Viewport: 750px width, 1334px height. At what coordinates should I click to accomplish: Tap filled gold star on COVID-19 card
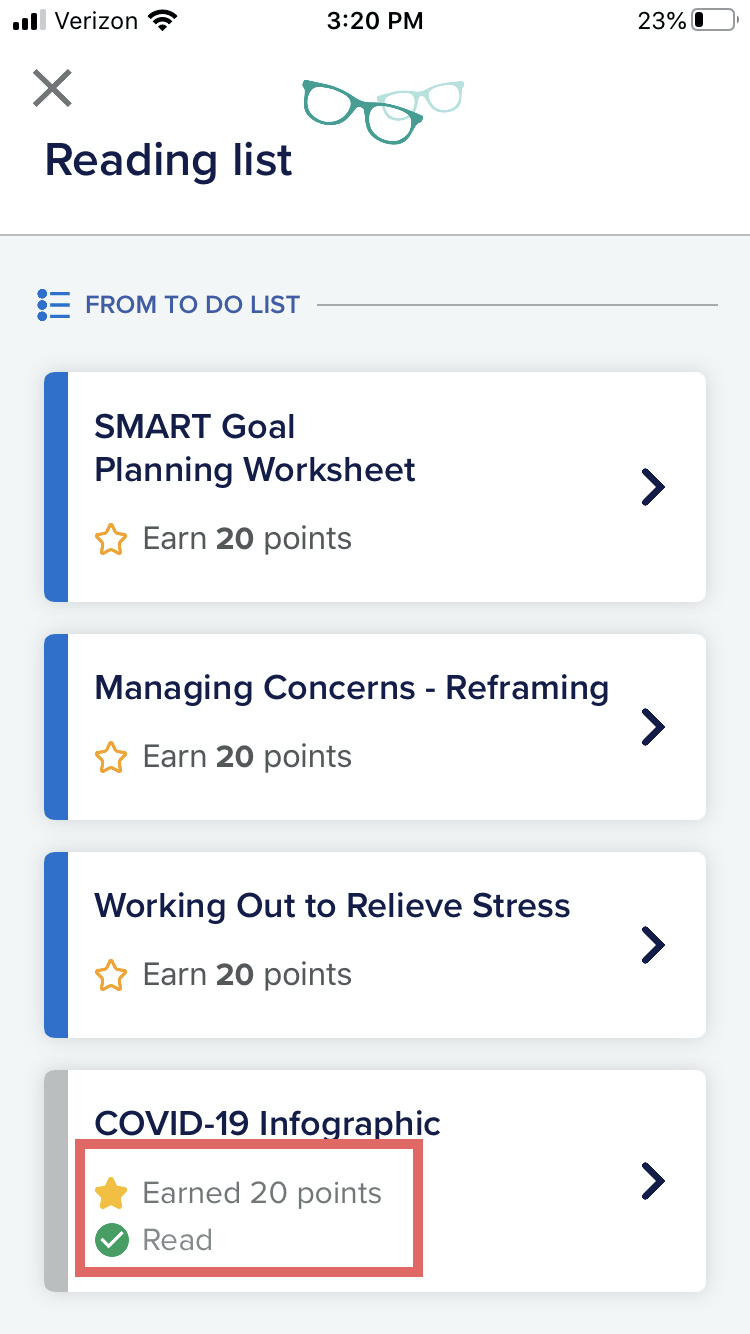click(111, 1193)
